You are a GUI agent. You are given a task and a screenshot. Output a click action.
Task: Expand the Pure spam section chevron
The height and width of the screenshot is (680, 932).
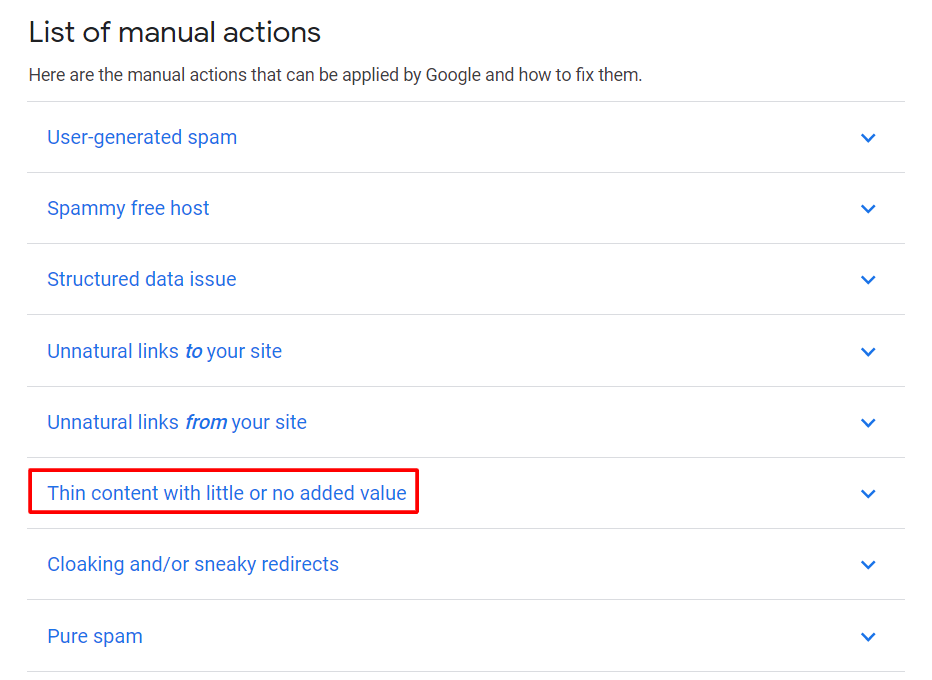click(868, 637)
